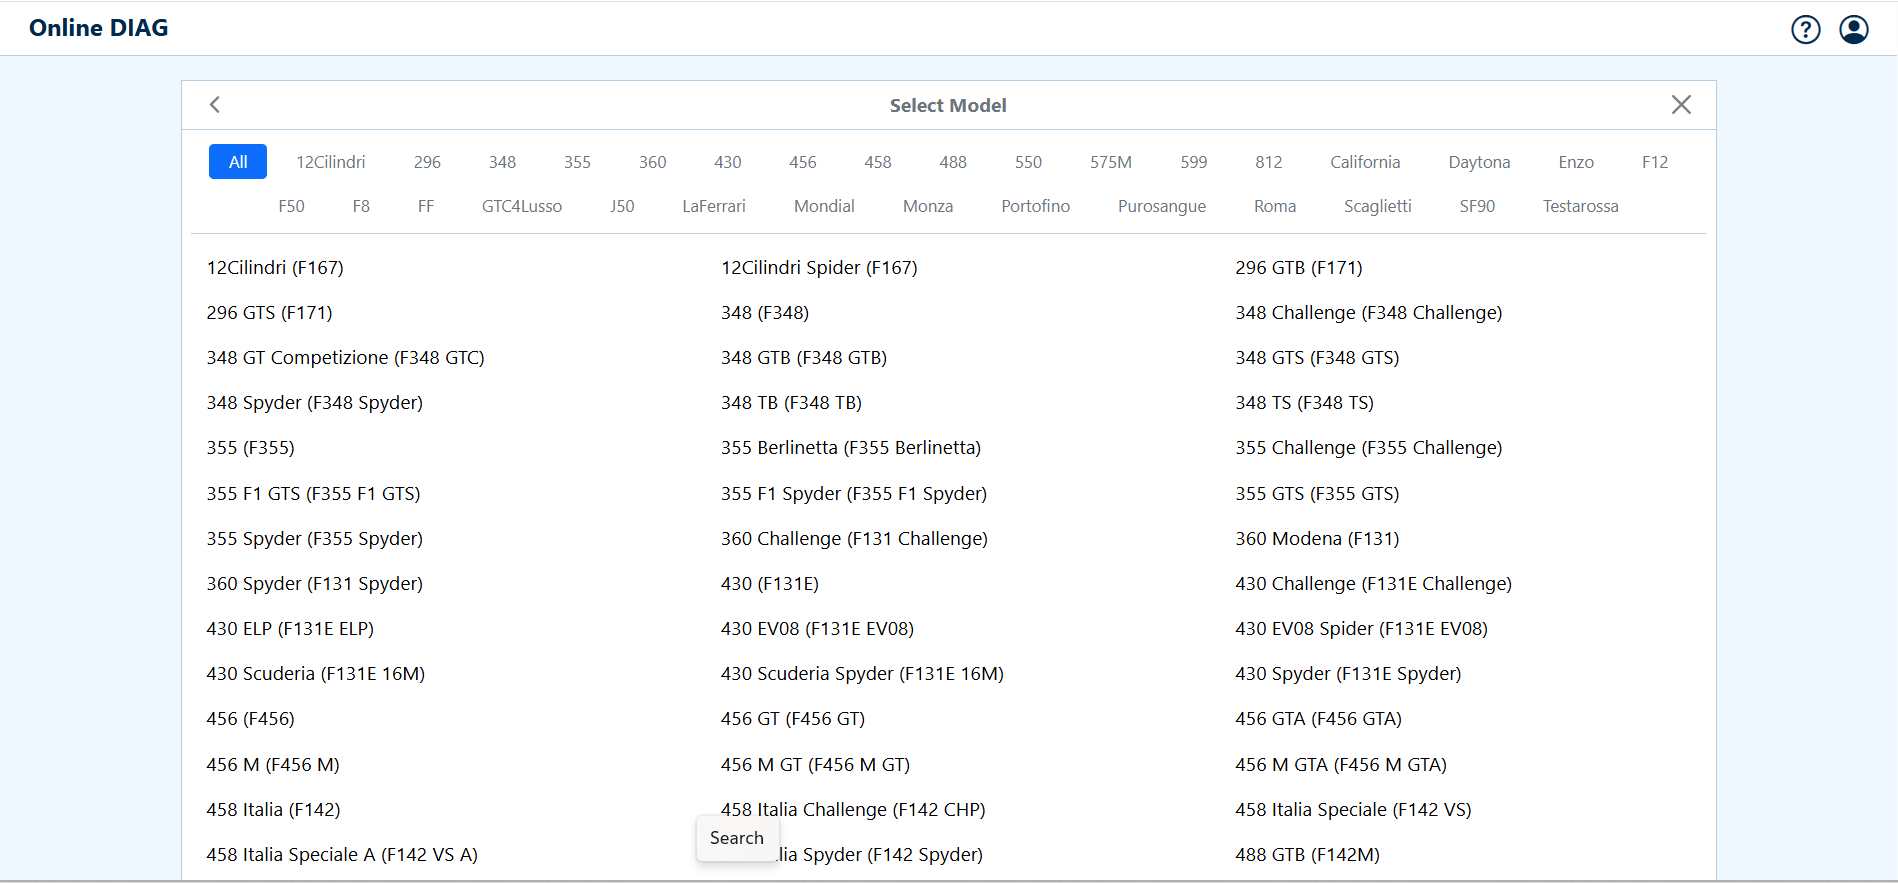Switch to the California filter tab

click(x=1364, y=162)
